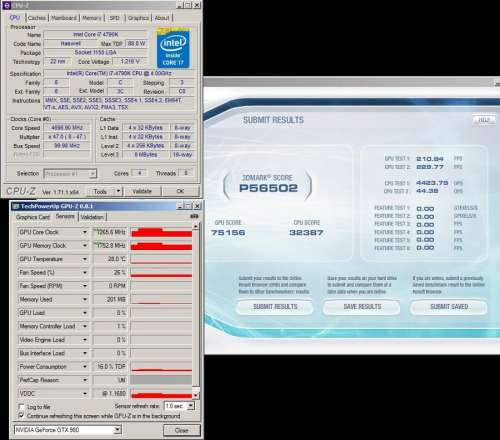Click the CPU score value 32387
Screen dimensions: 500x440
(306, 233)
